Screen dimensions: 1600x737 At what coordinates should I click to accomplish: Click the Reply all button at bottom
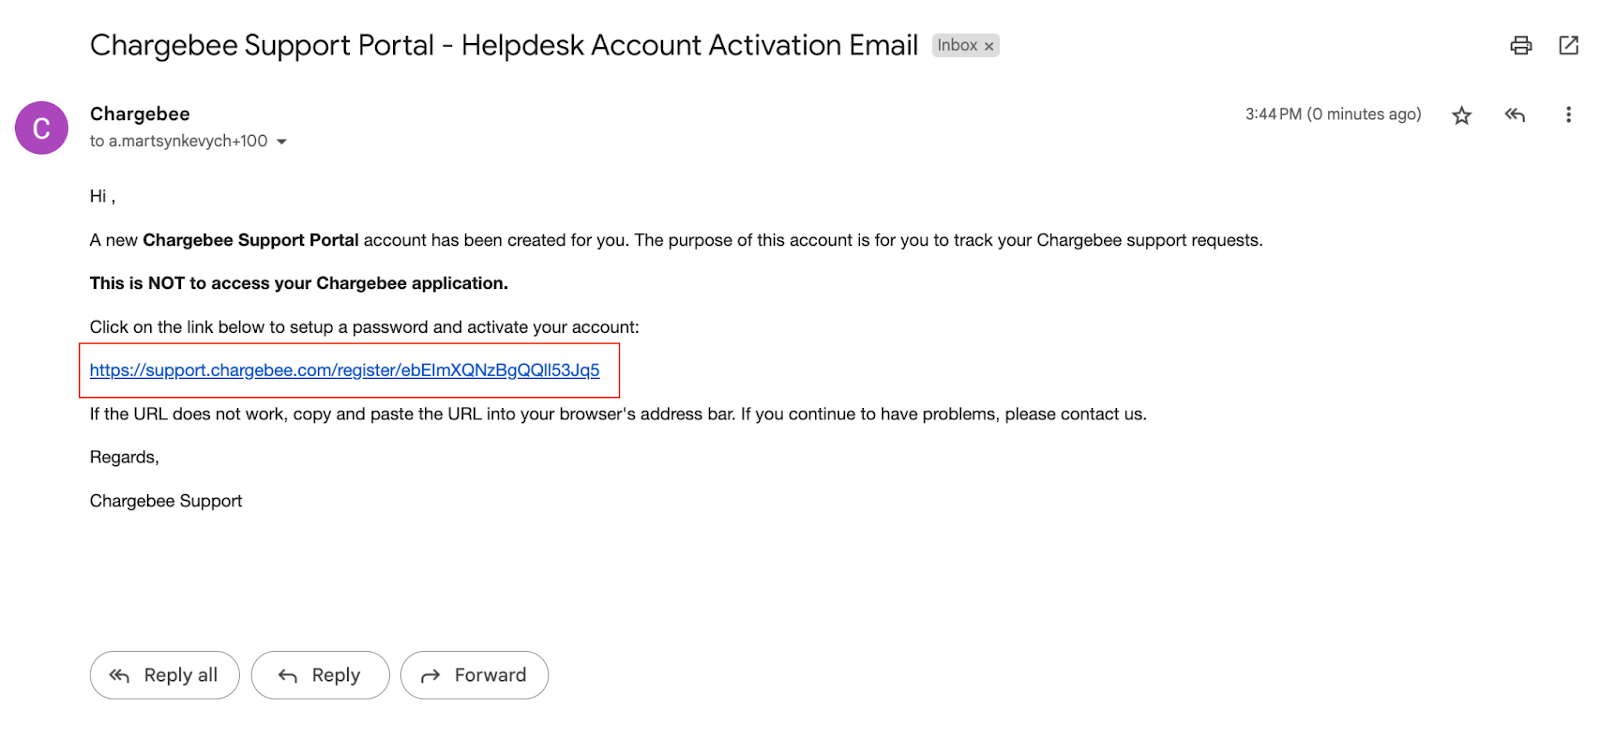(x=164, y=675)
